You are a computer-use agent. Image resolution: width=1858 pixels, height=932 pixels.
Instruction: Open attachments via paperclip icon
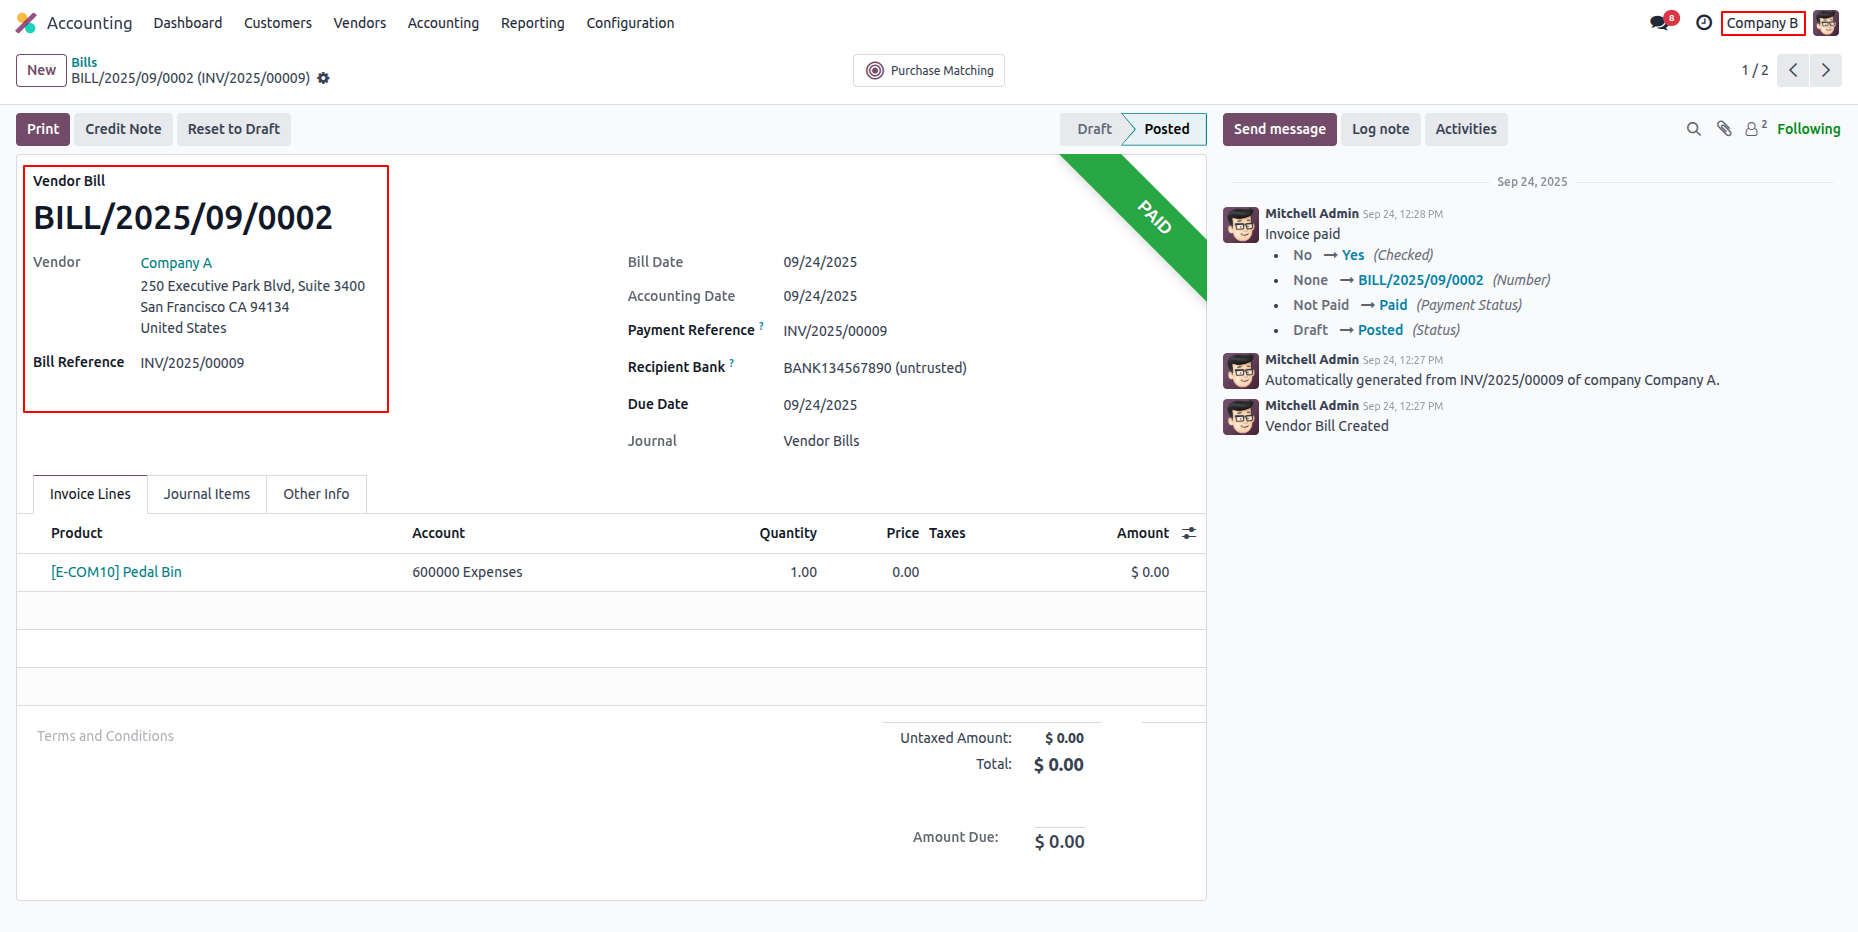coord(1723,129)
